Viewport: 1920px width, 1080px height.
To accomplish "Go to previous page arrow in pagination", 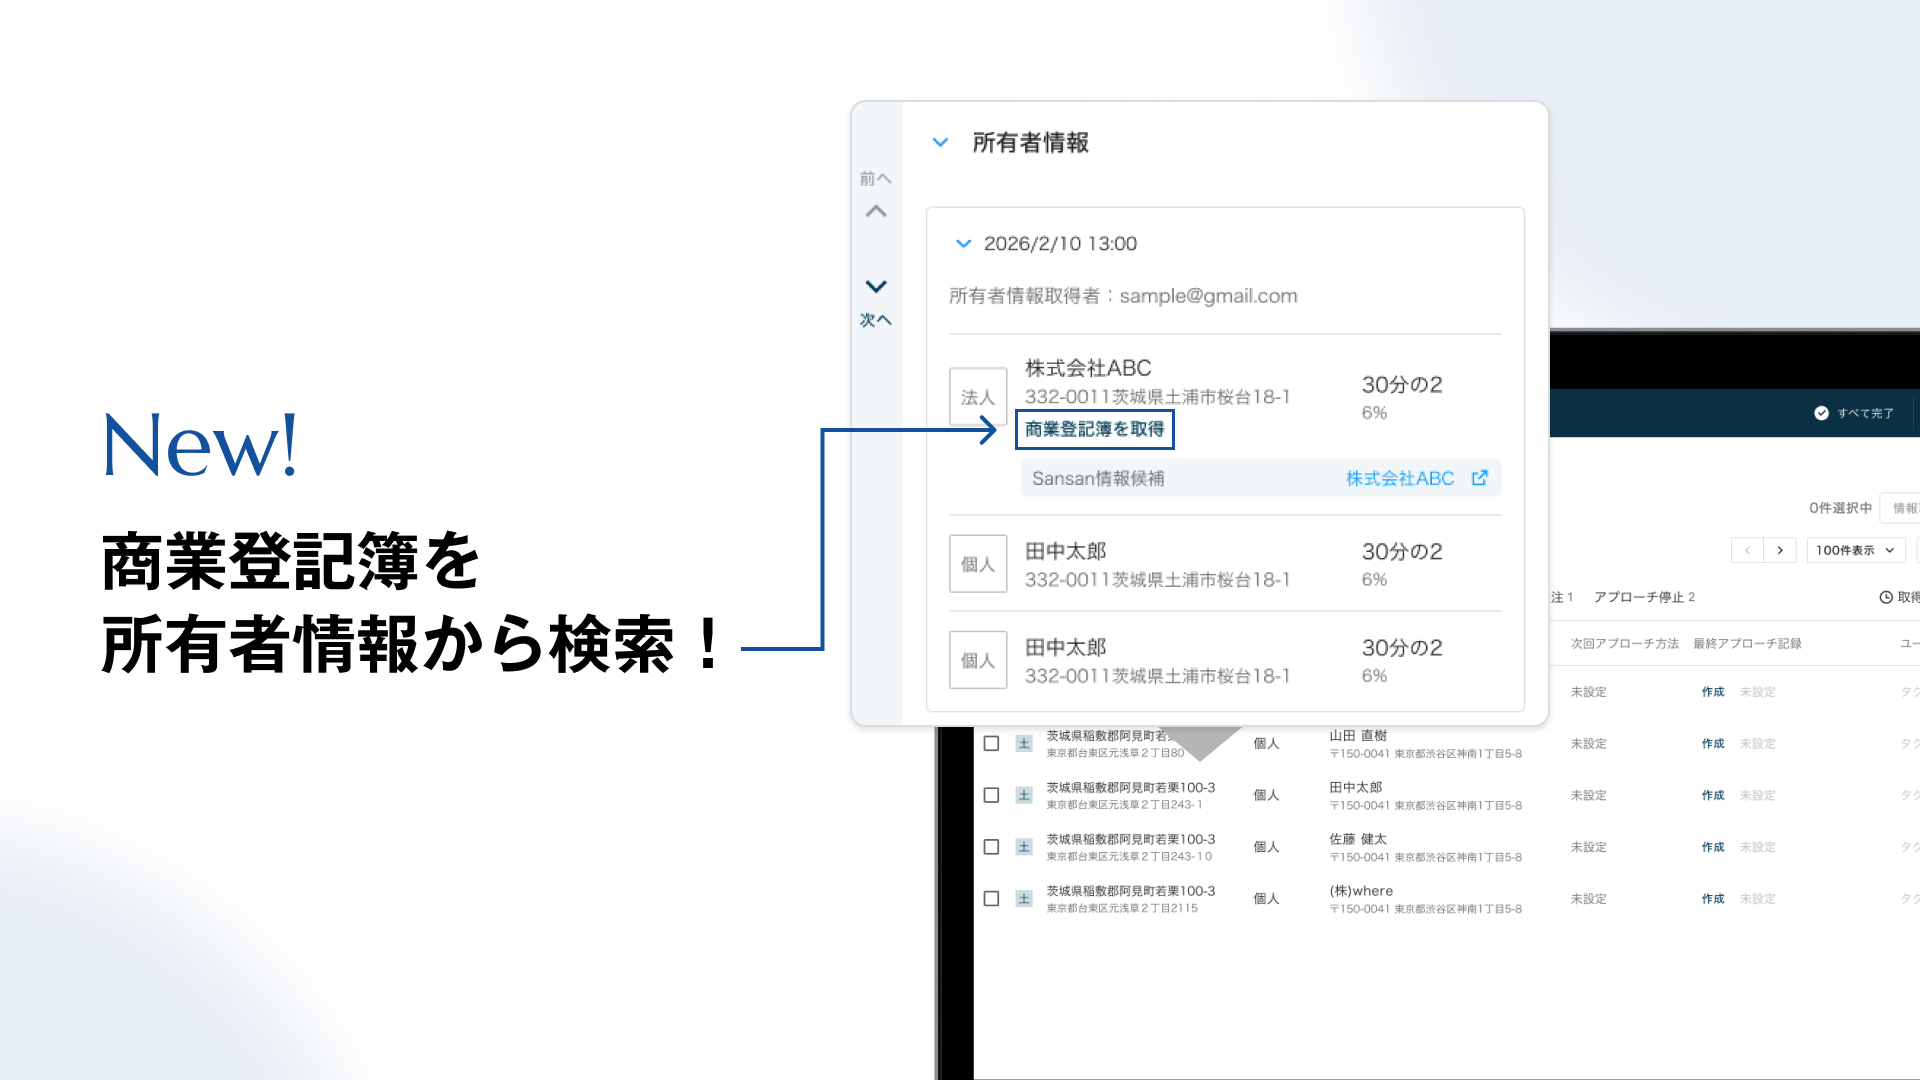I will (x=1747, y=550).
